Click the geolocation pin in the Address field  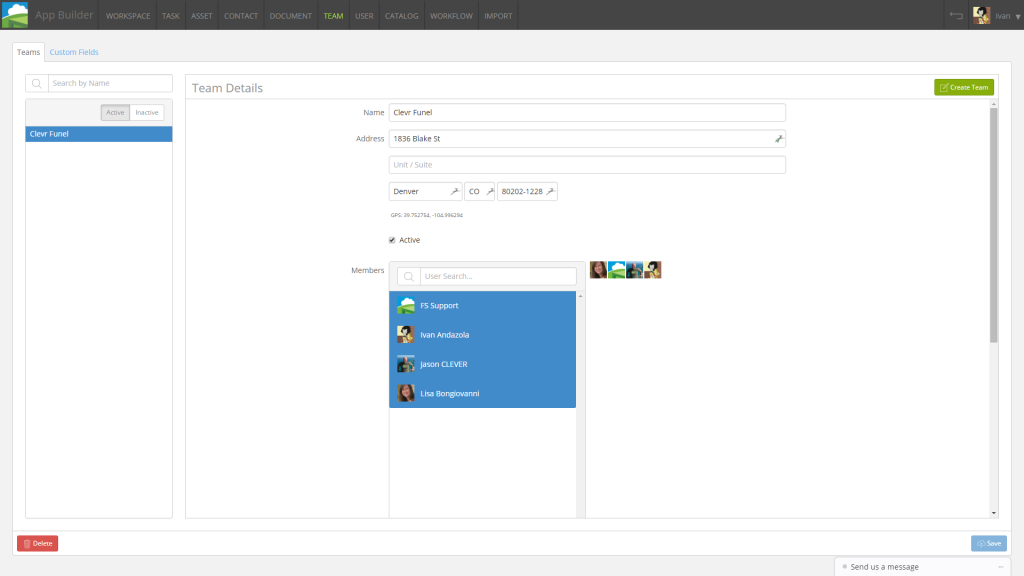click(x=778, y=138)
